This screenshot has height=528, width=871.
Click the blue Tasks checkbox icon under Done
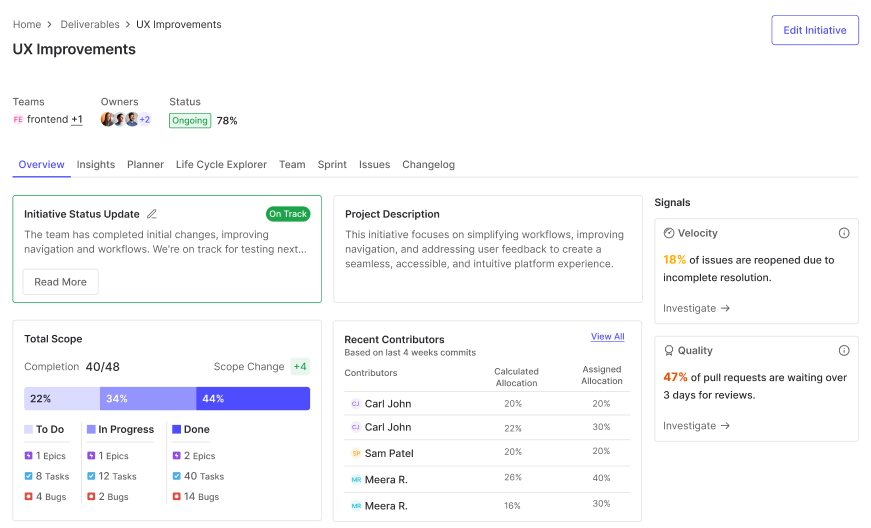[x=177, y=476]
